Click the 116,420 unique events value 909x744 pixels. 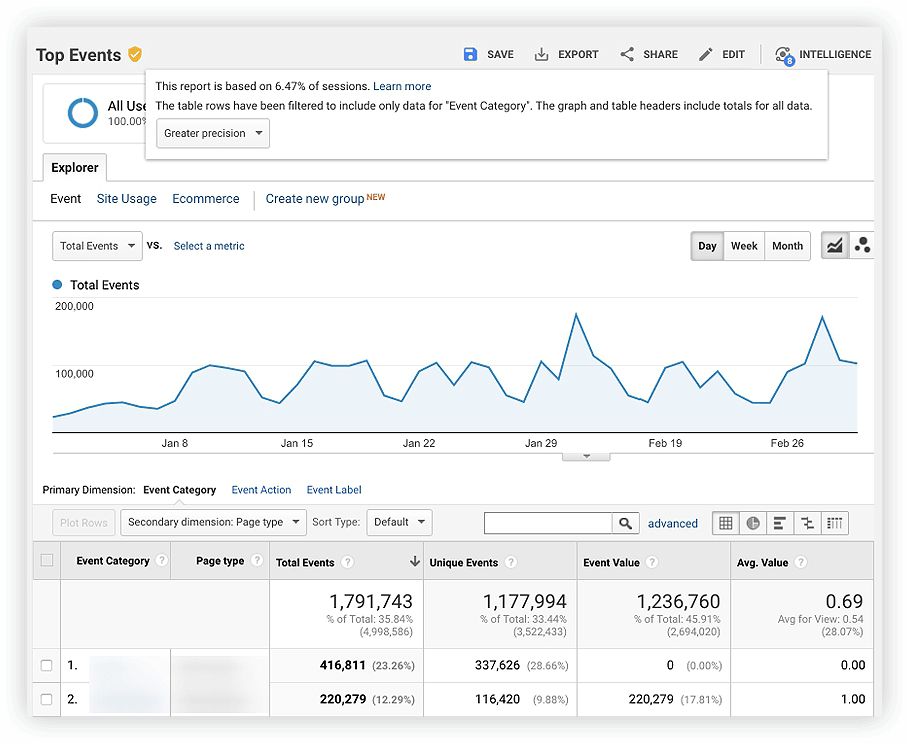point(497,699)
